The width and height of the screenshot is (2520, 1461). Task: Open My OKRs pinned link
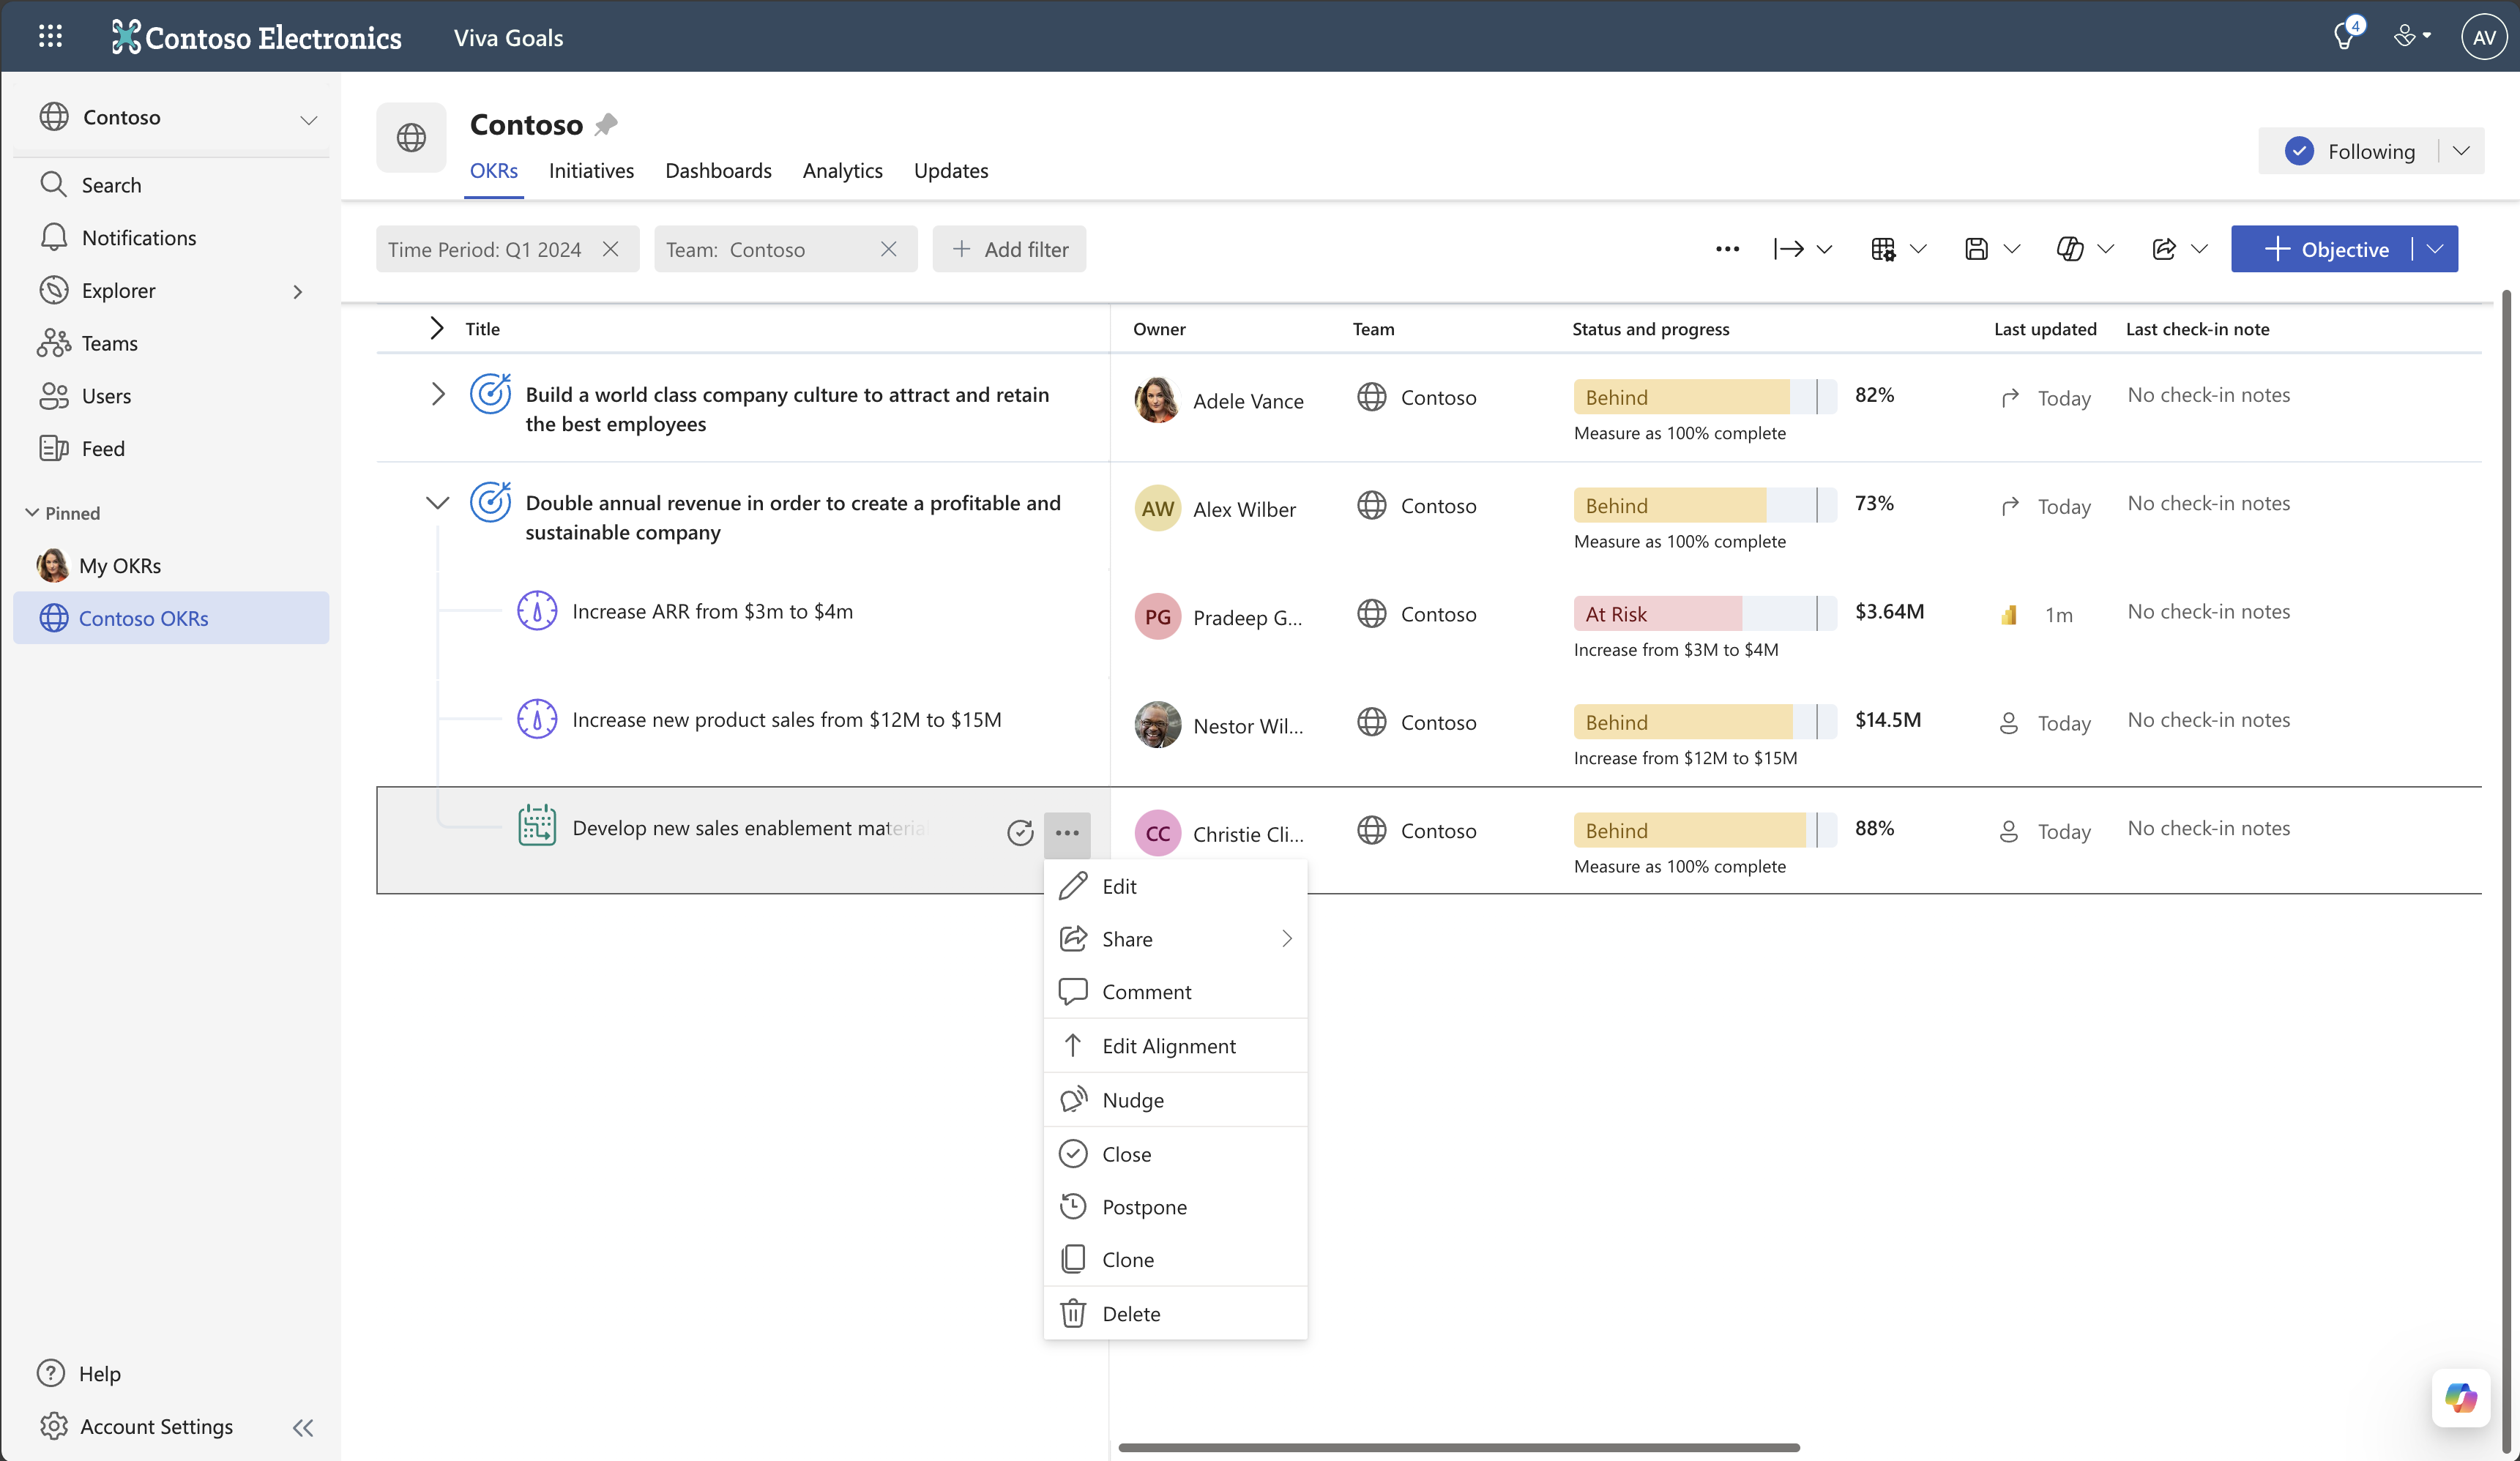tap(171, 565)
